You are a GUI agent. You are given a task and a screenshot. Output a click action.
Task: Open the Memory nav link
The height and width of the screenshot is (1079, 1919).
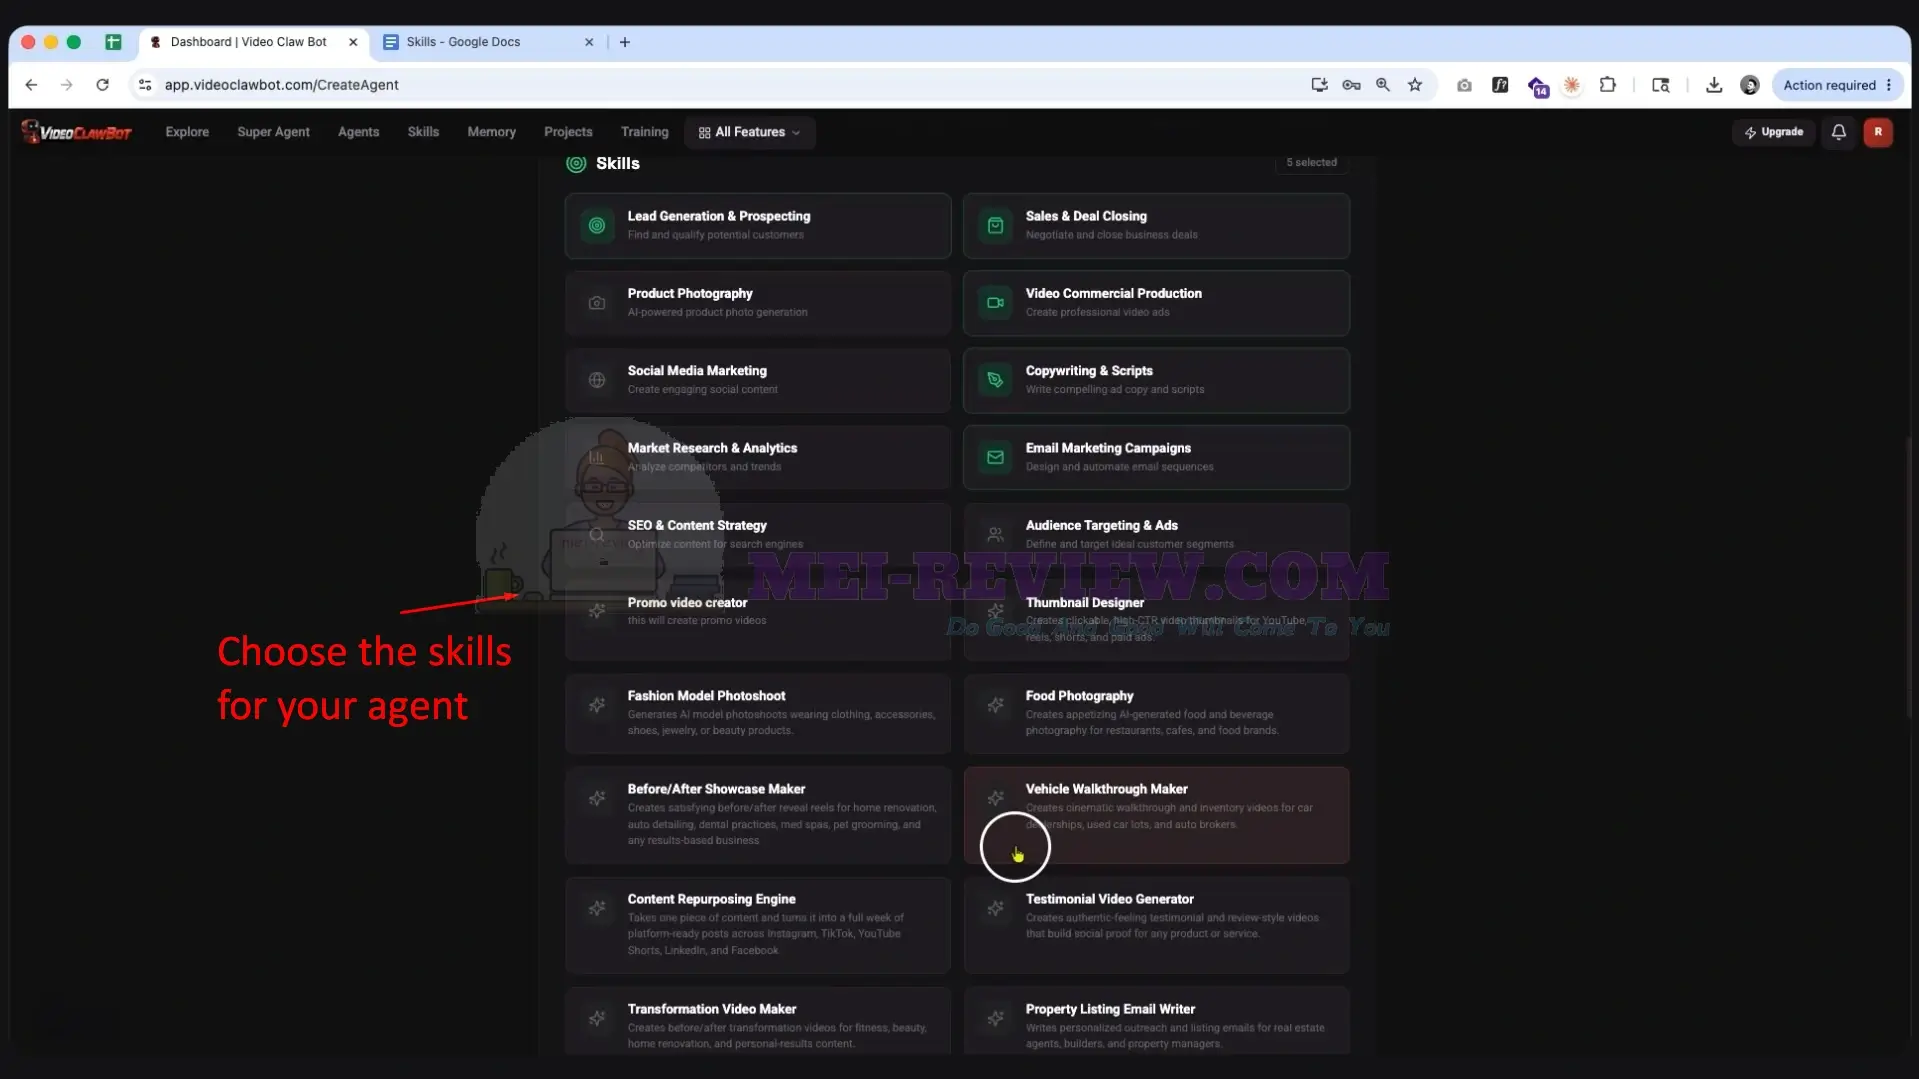491,132
